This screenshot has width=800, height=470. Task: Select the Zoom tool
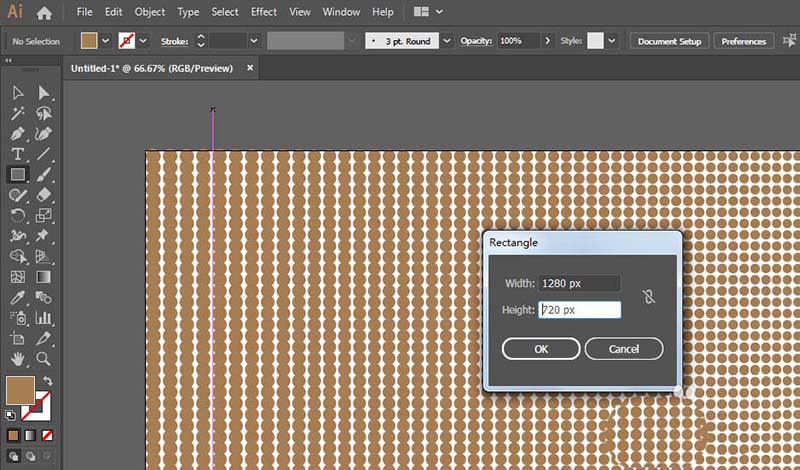point(43,359)
